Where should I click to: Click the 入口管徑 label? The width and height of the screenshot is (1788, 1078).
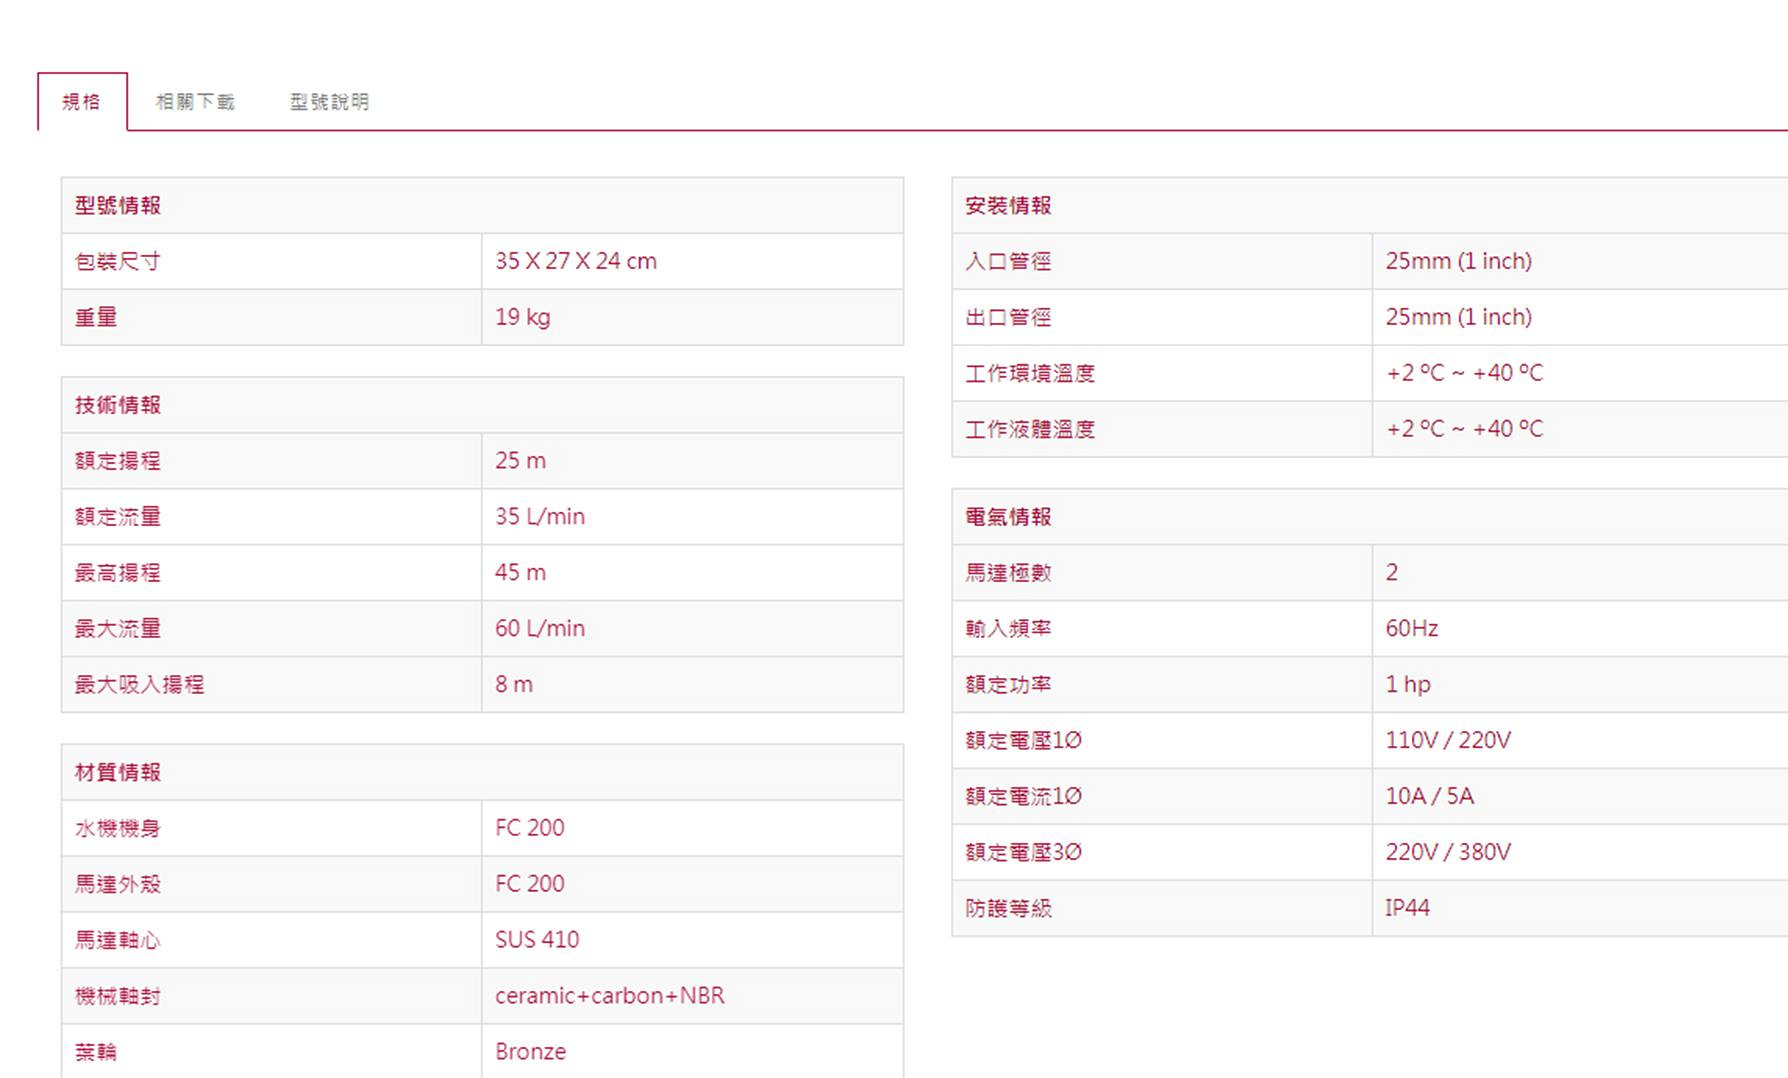coord(1008,261)
